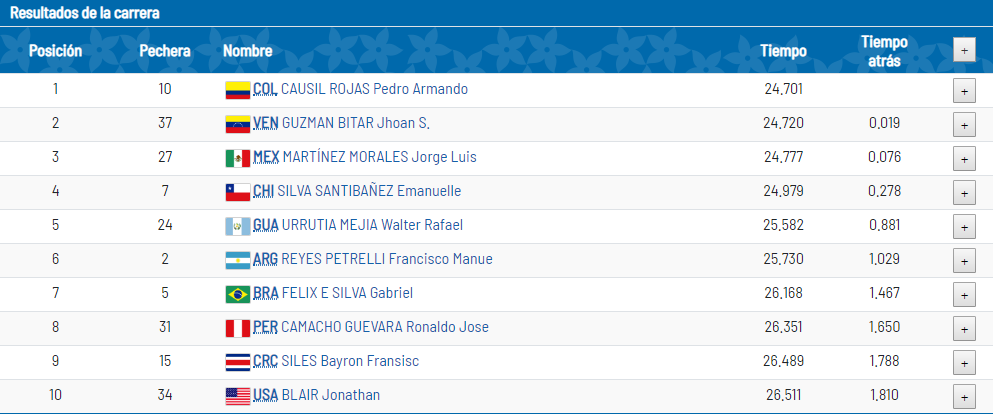Click the Colombia flag icon

pos(237,89)
